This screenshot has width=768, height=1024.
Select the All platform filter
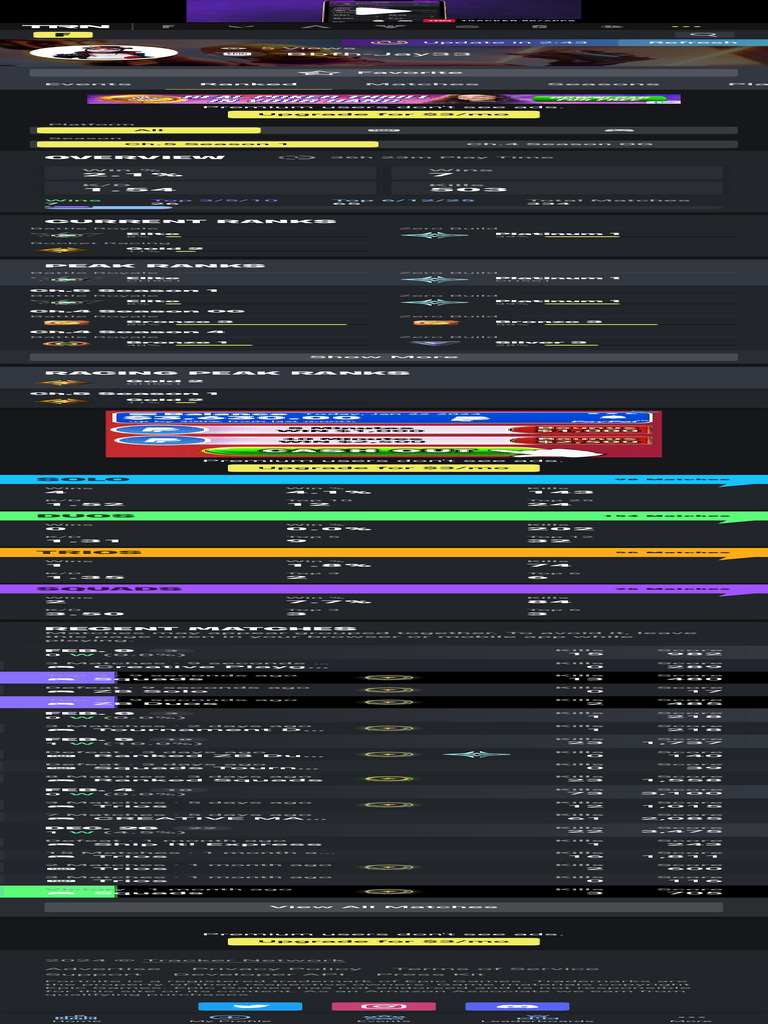click(x=149, y=130)
